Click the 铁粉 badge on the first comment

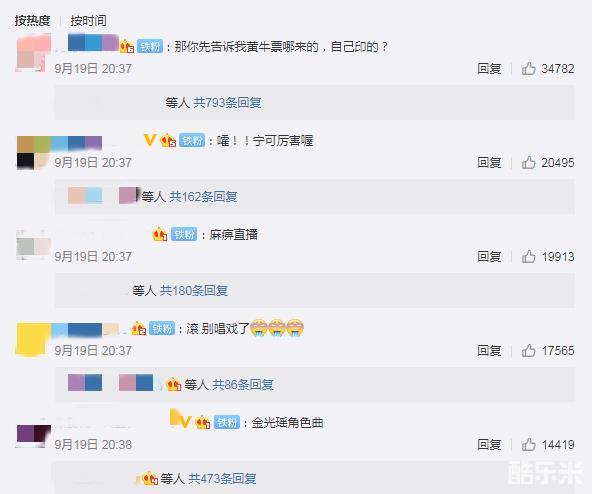point(150,46)
